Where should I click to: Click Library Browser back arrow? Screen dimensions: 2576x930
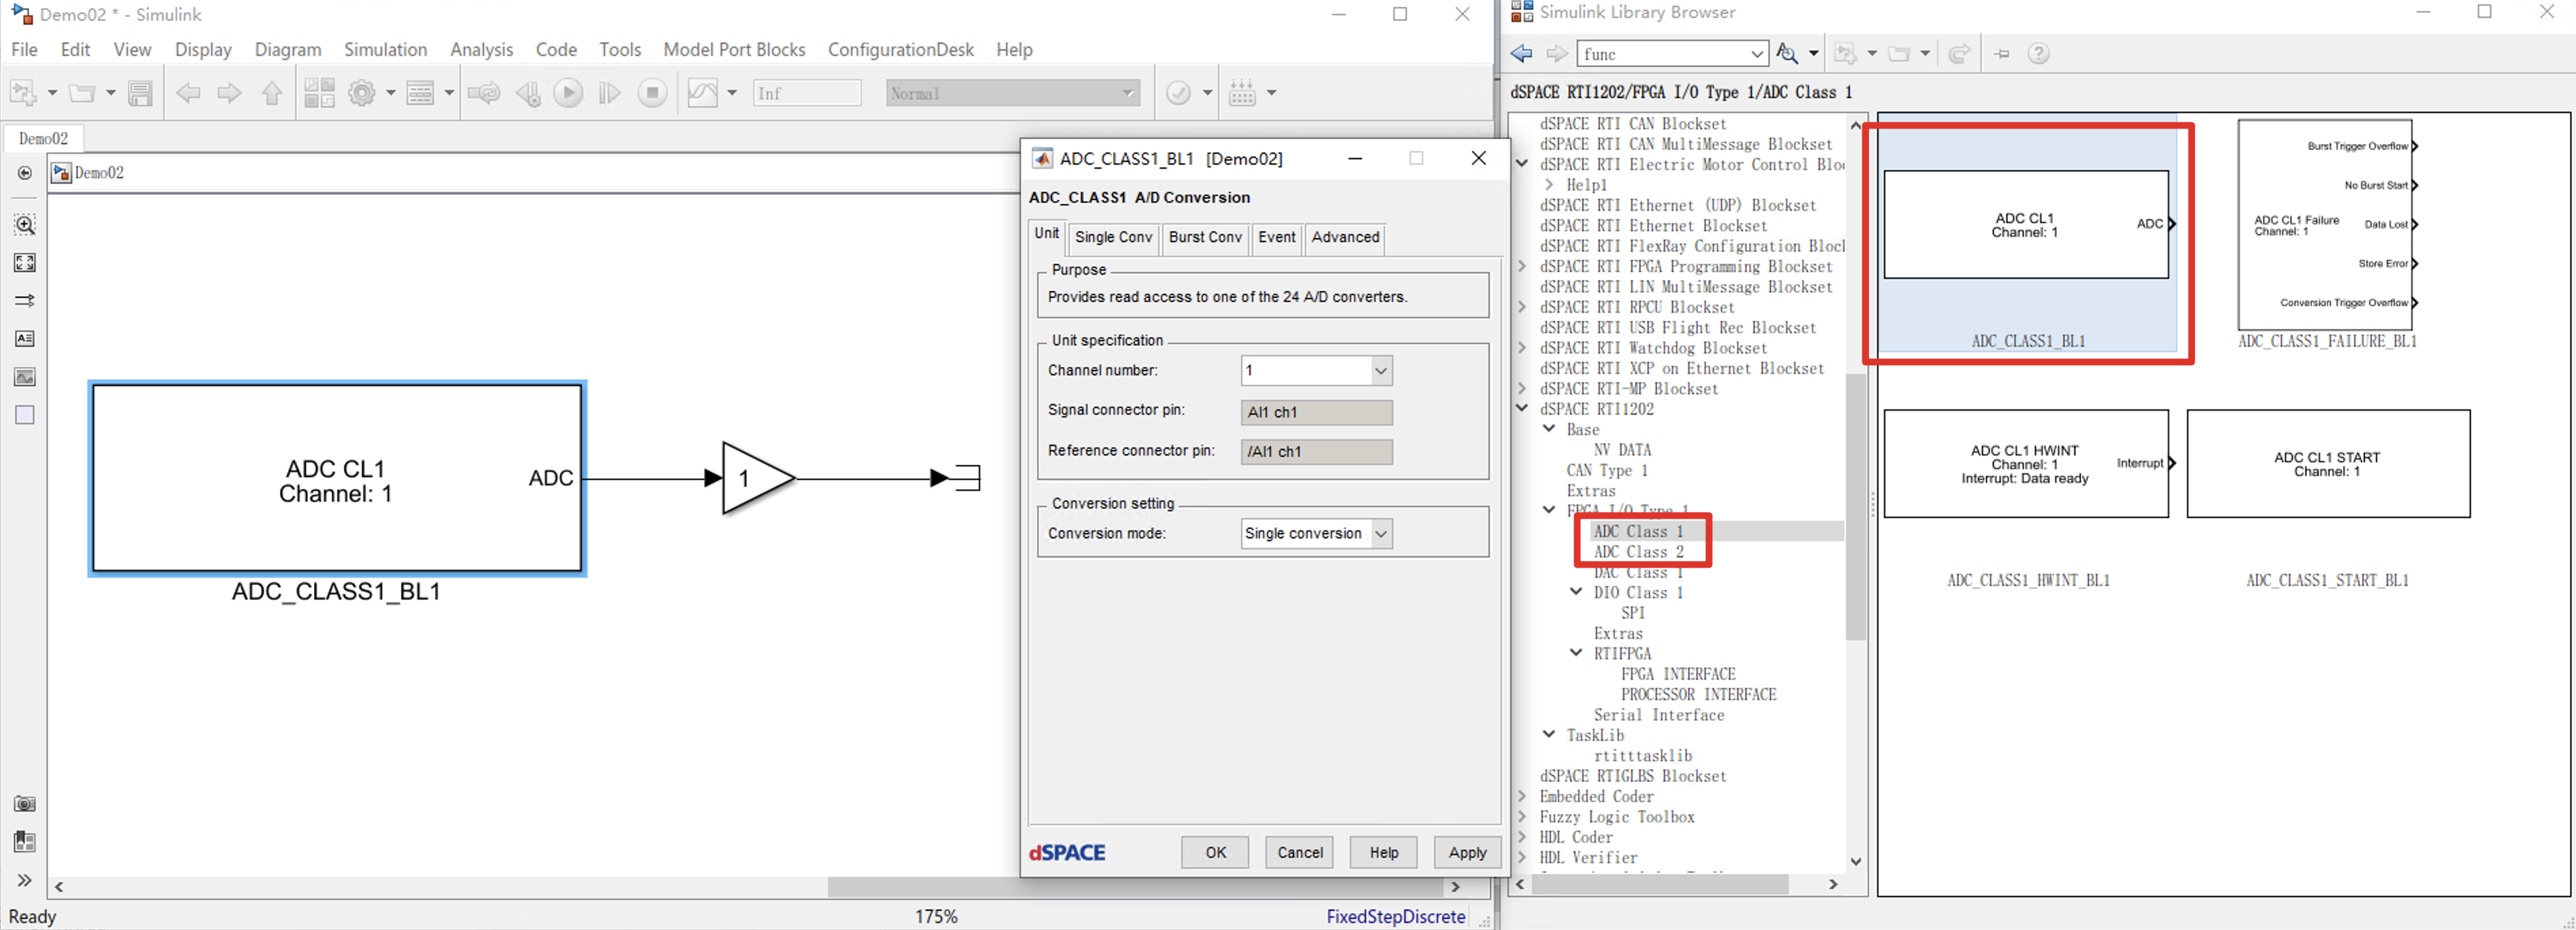1522,54
